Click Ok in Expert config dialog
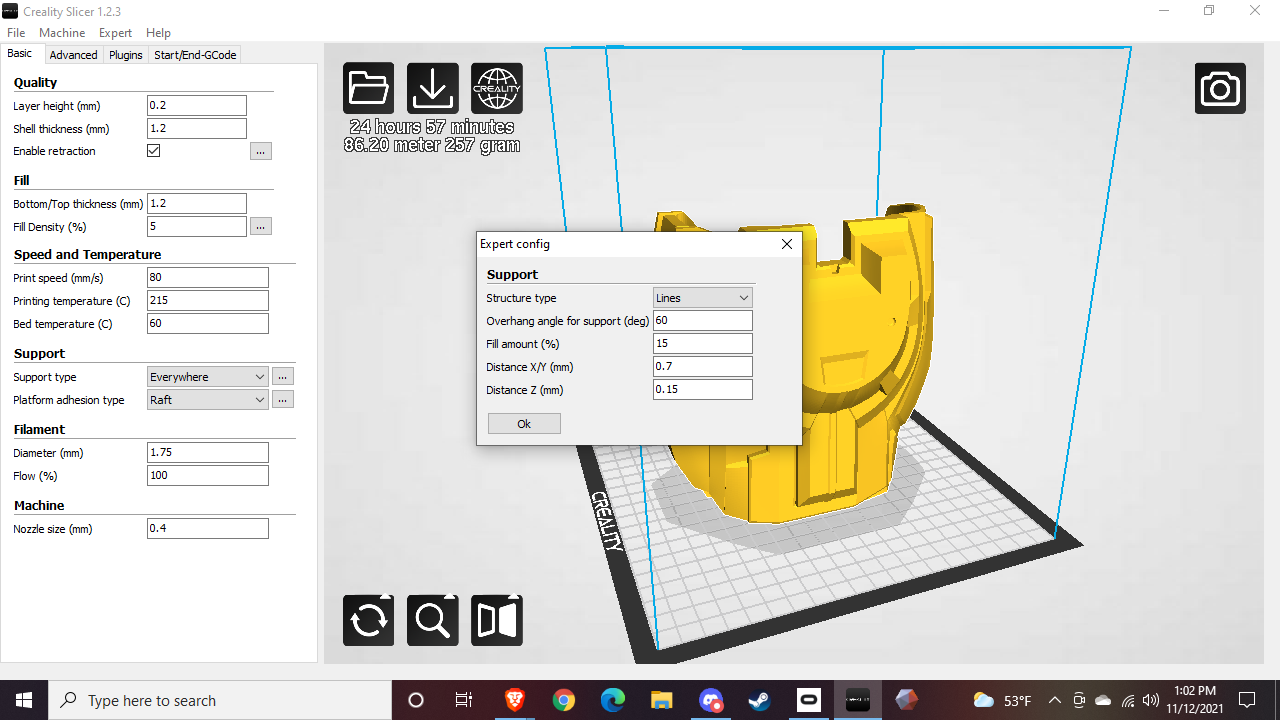1280x720 pixels. [524, 424]
